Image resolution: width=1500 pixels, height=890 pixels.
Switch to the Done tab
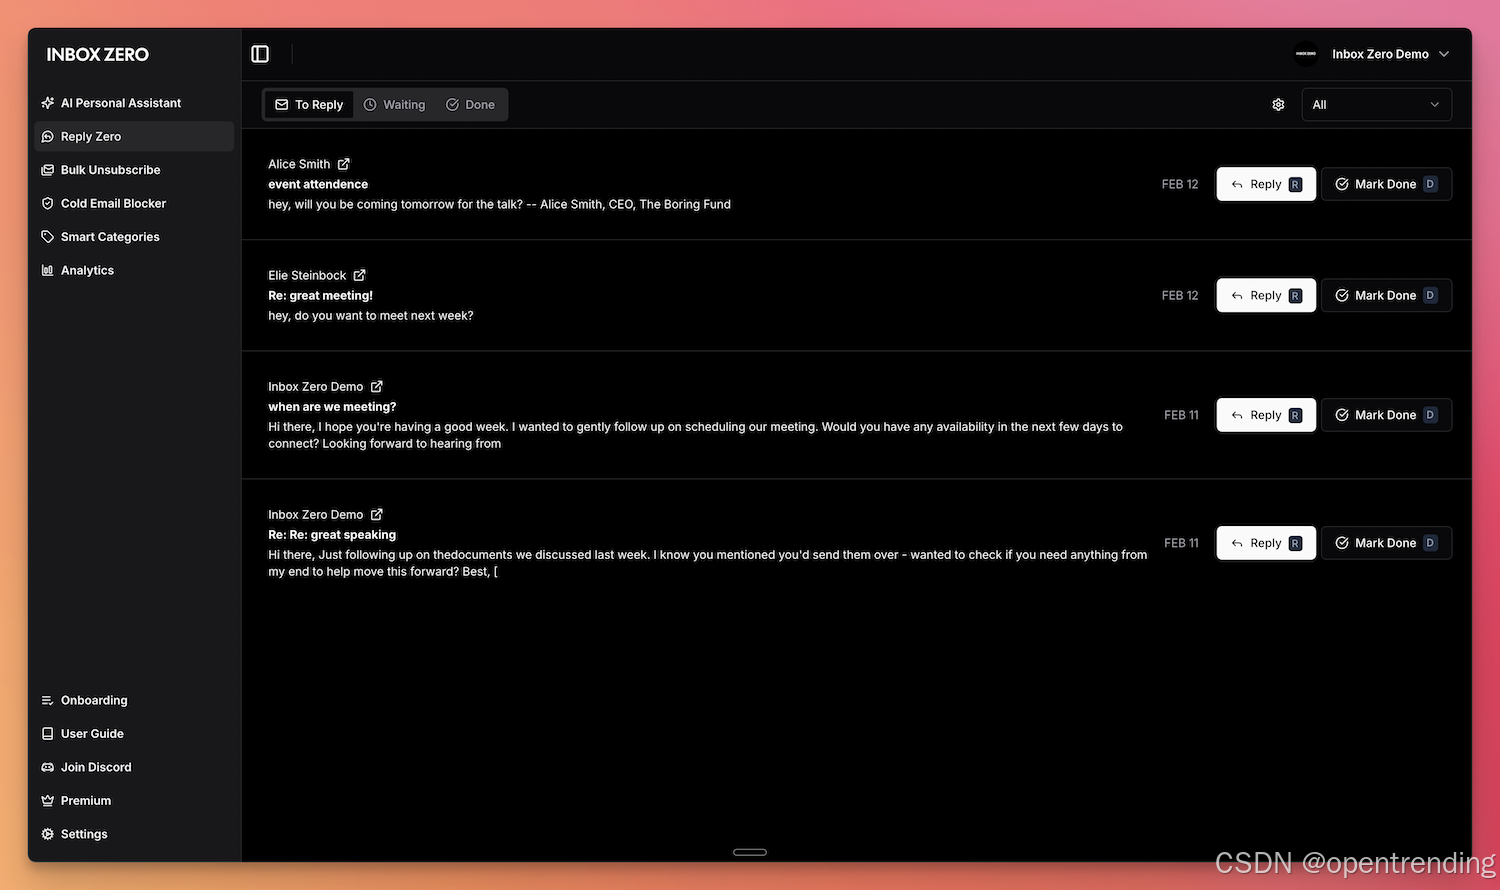[x=470, y=105]
